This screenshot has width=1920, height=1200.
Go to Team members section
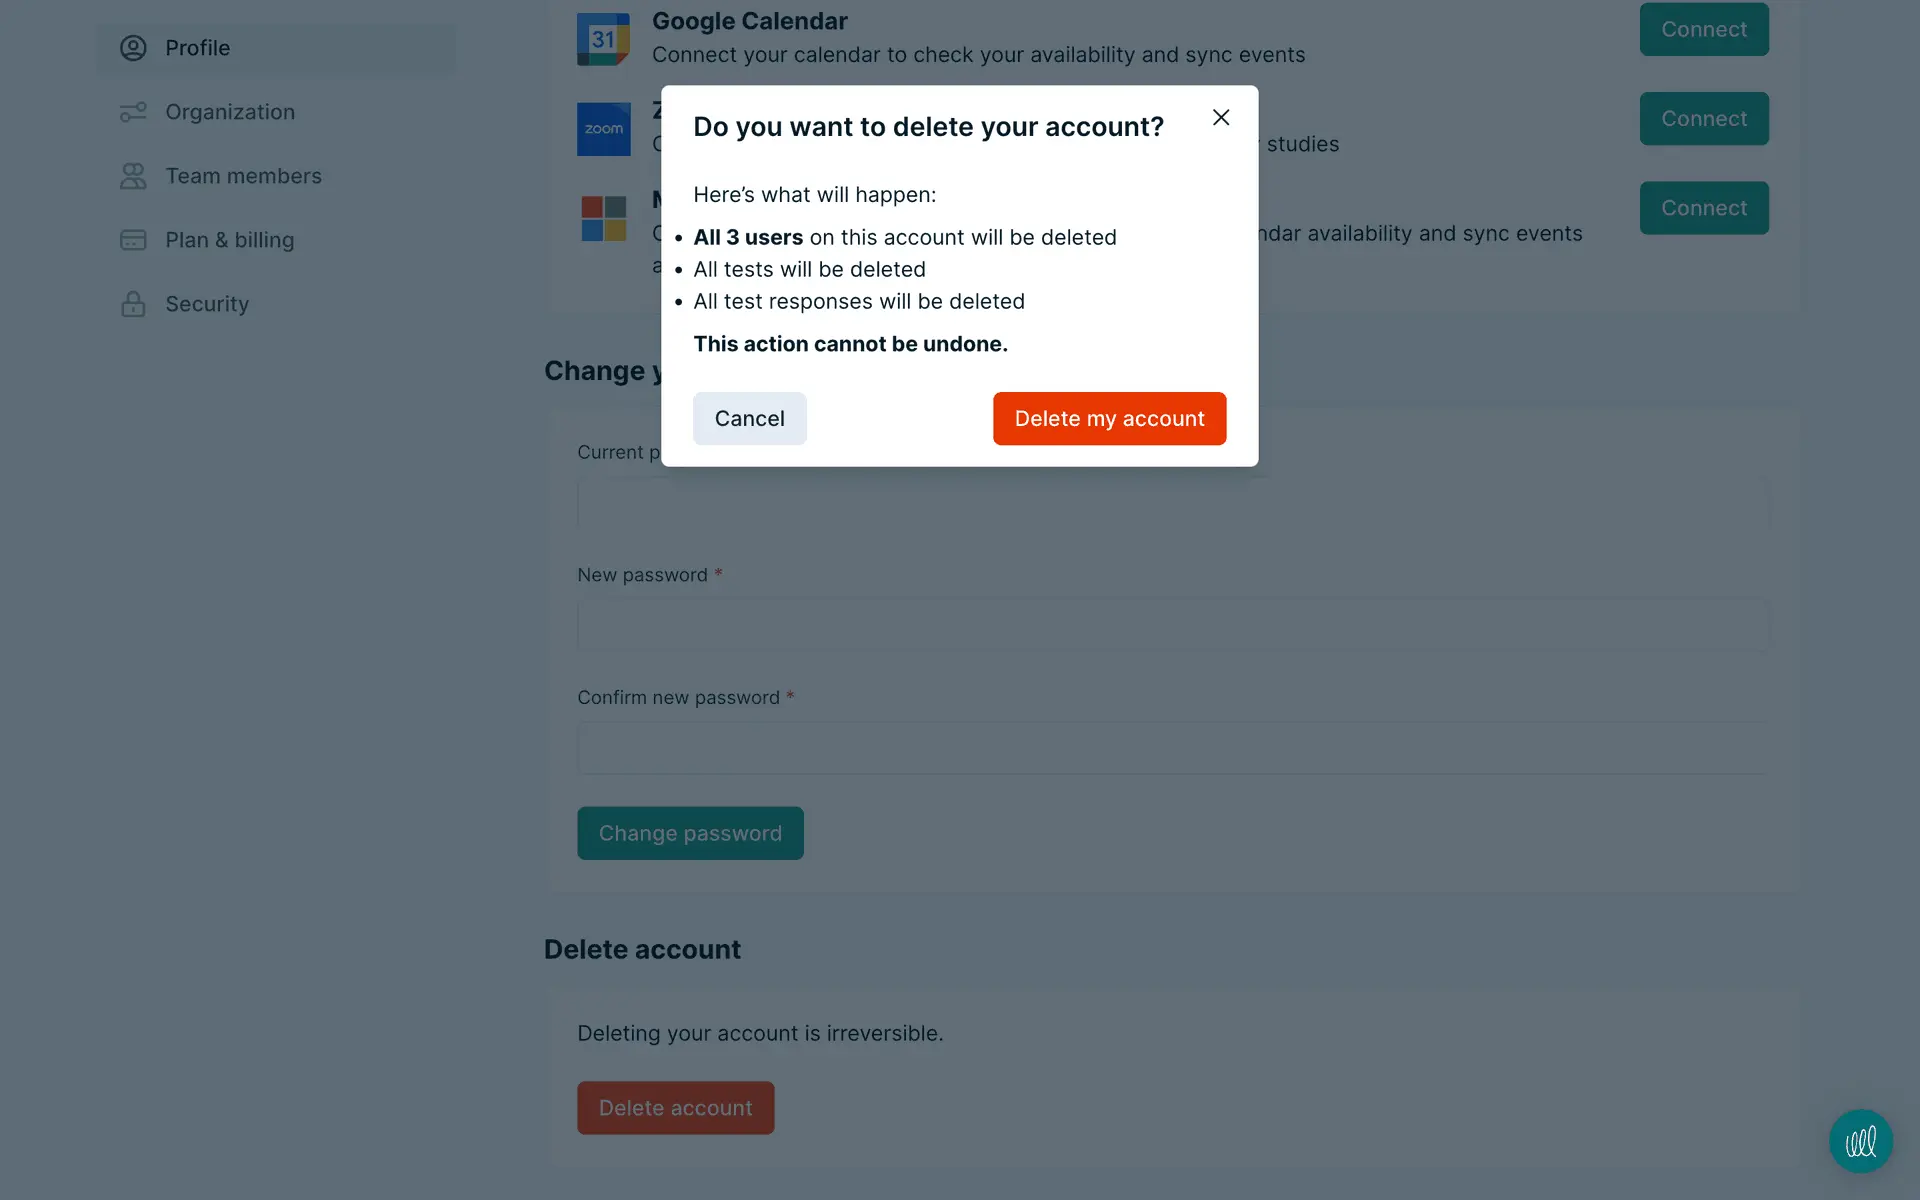click(x=243, y=176)
